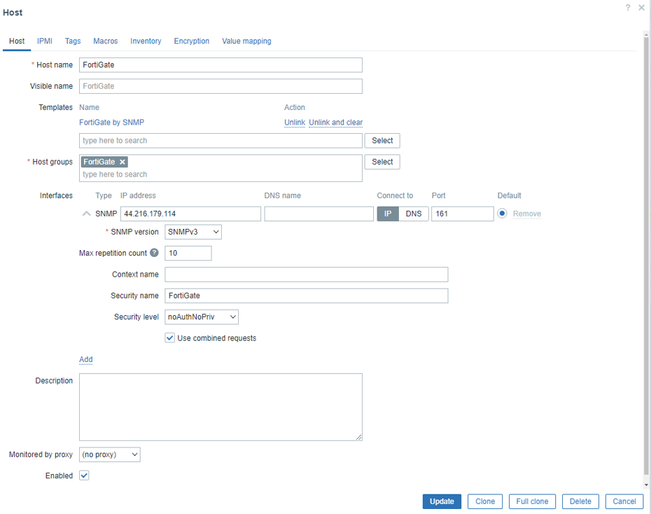
Task: Click Add interface link
Action: point(86,359)
